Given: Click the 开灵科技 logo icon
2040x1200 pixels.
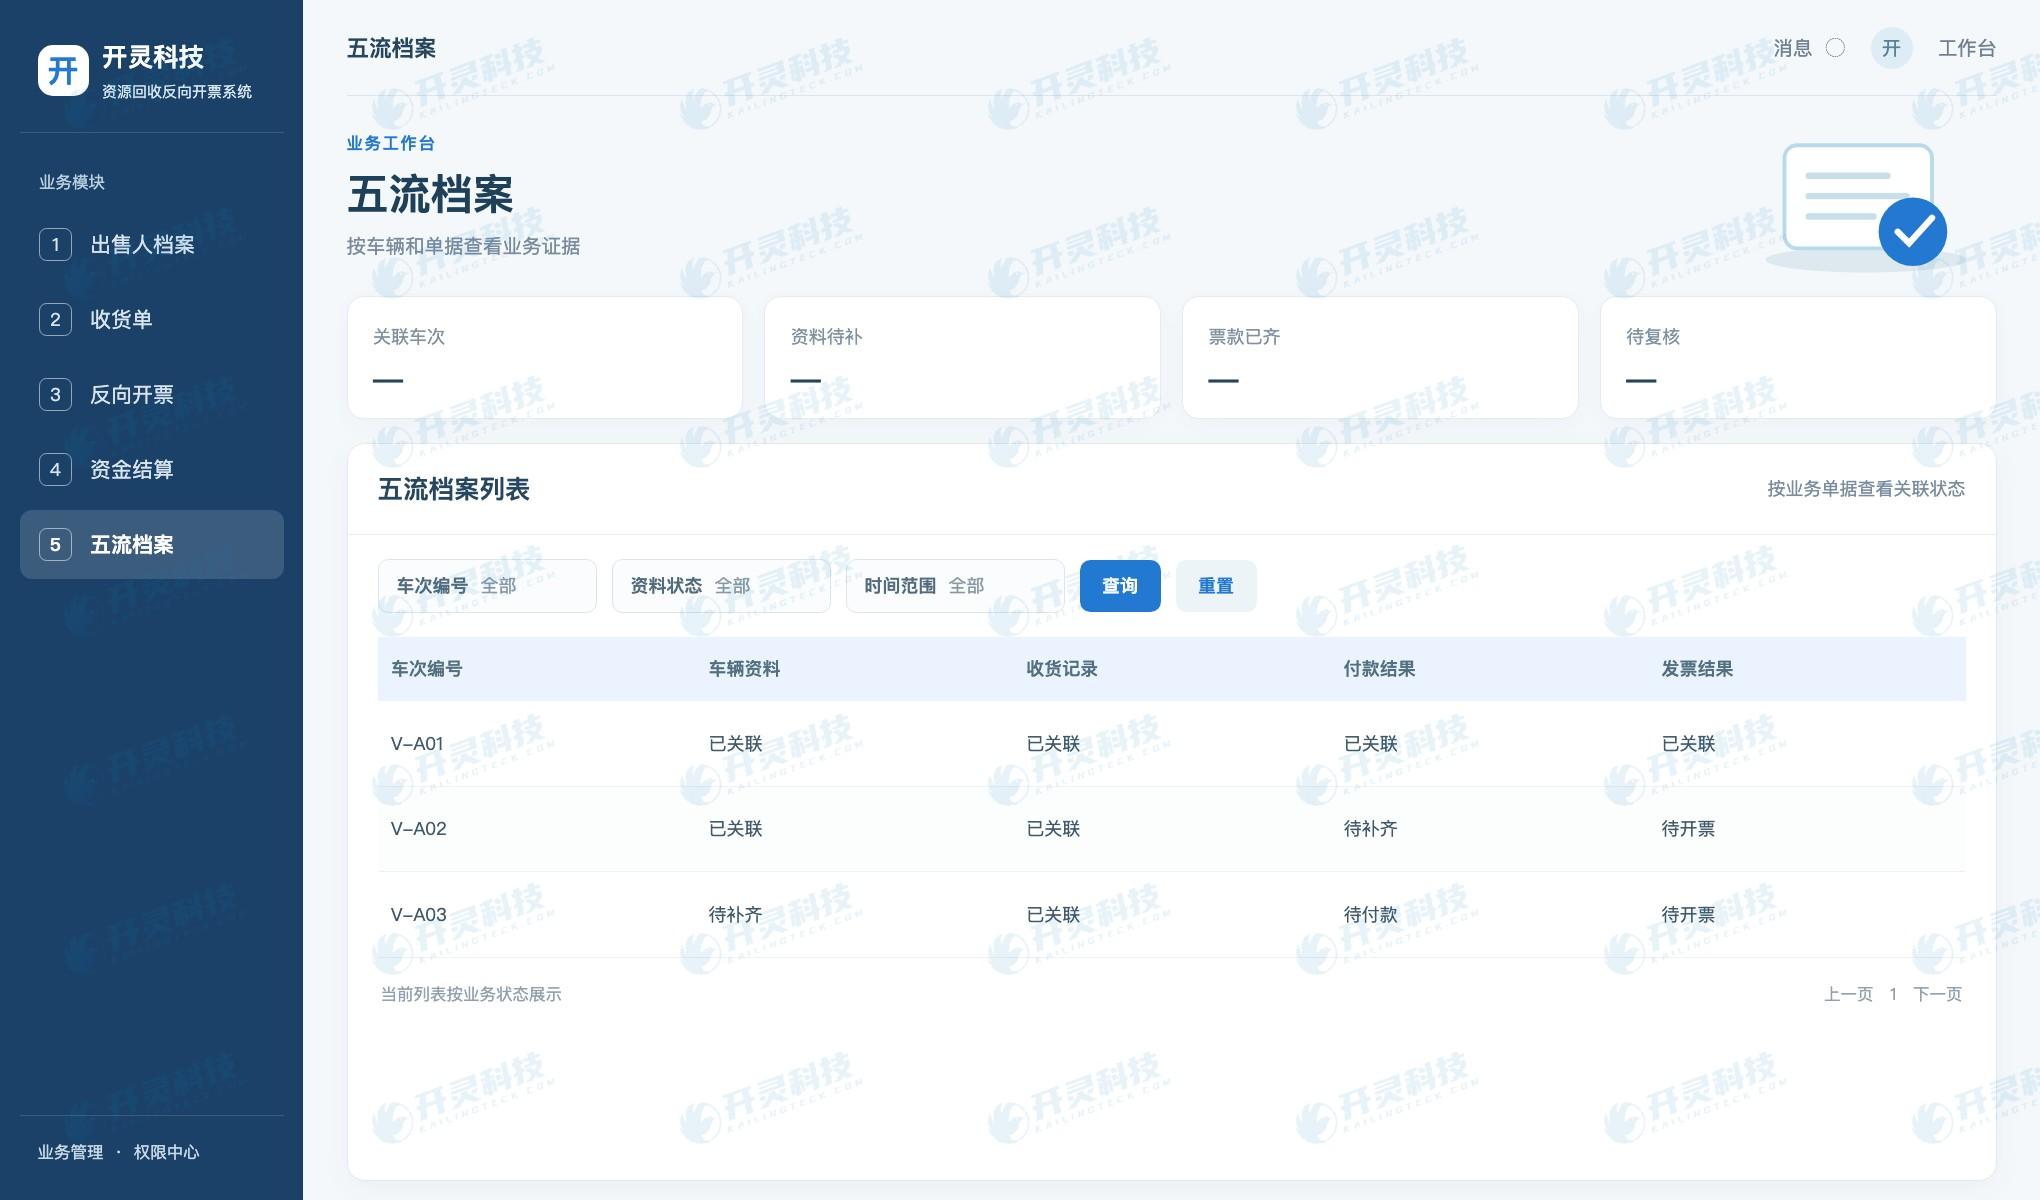Looking at the screenshot, I should pyautogui.click(x=63, y=70).
